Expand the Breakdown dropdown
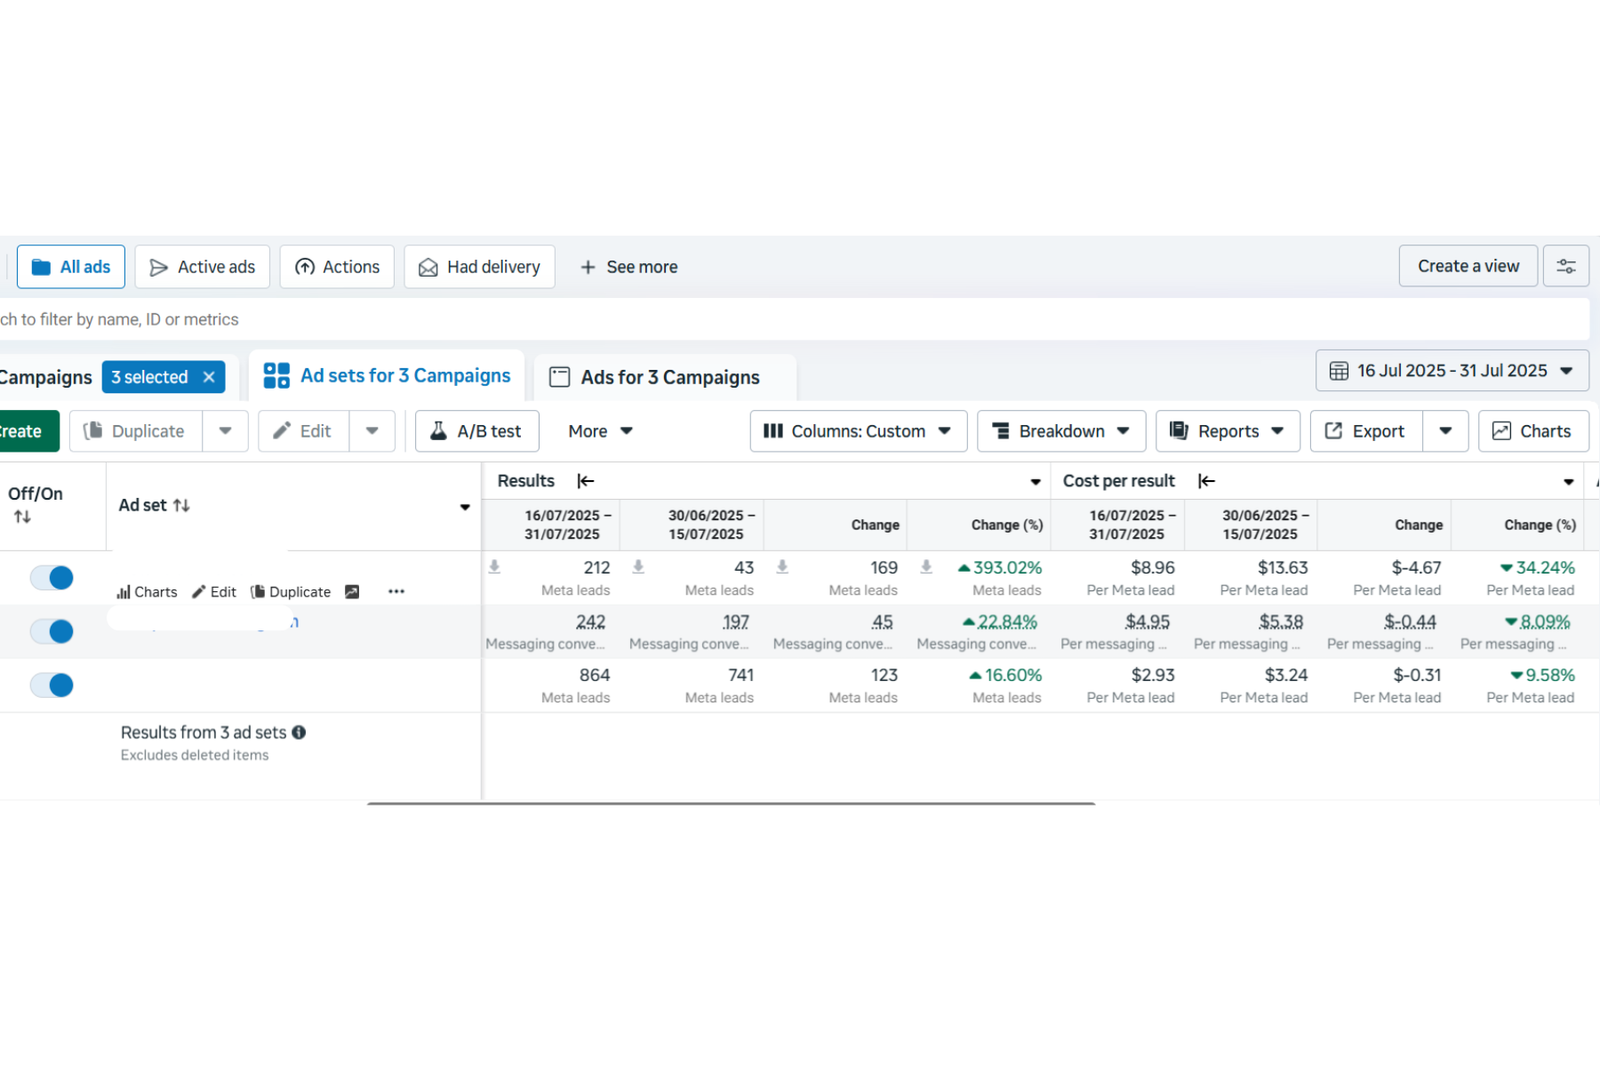 pos(1061,431)
